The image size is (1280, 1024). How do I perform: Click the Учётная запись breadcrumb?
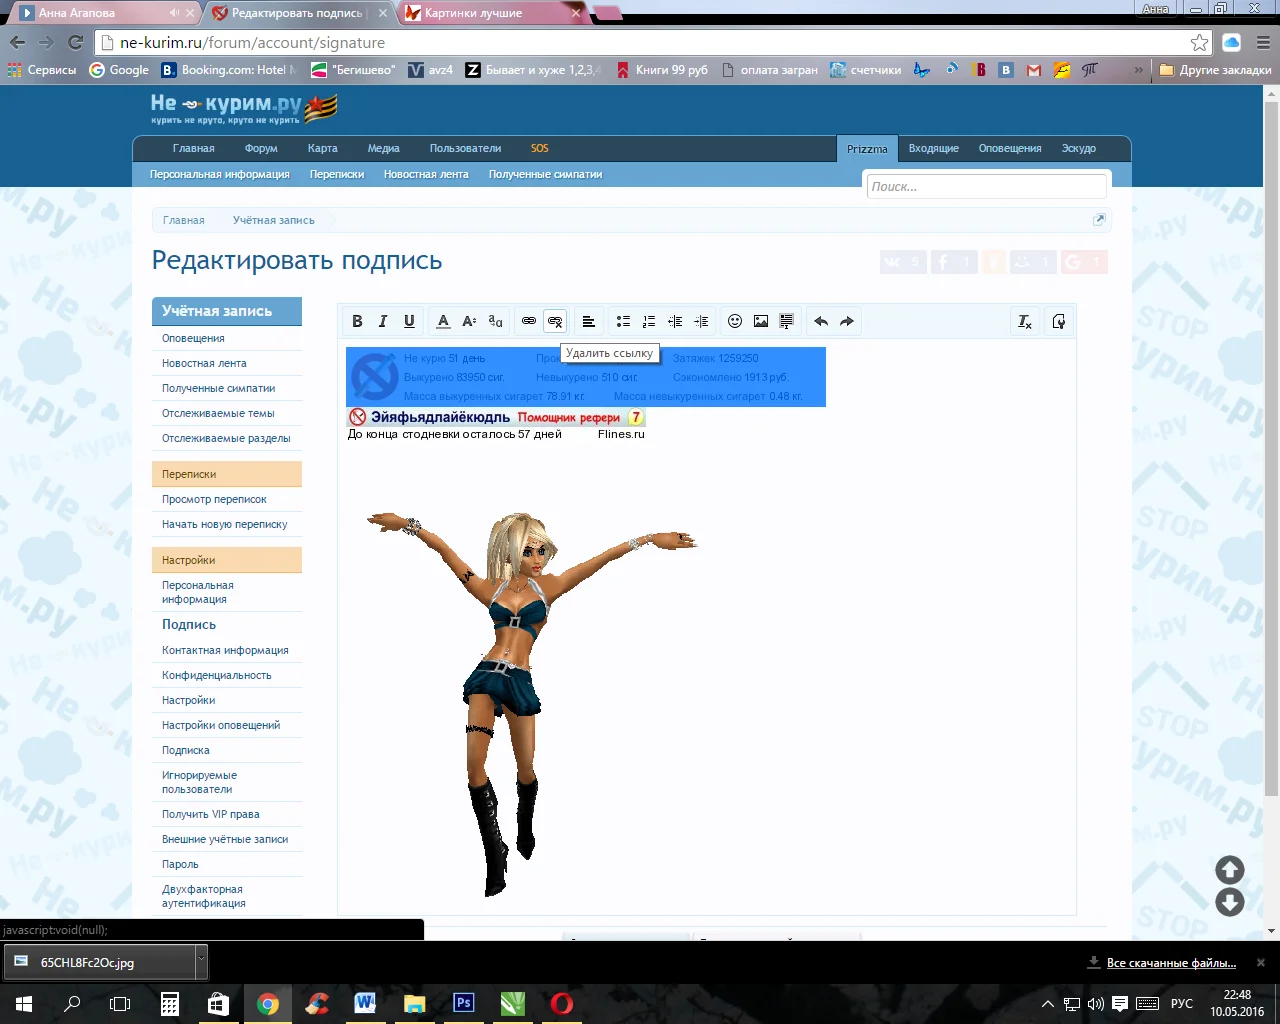pyautogui.click(x=274, y=220)
